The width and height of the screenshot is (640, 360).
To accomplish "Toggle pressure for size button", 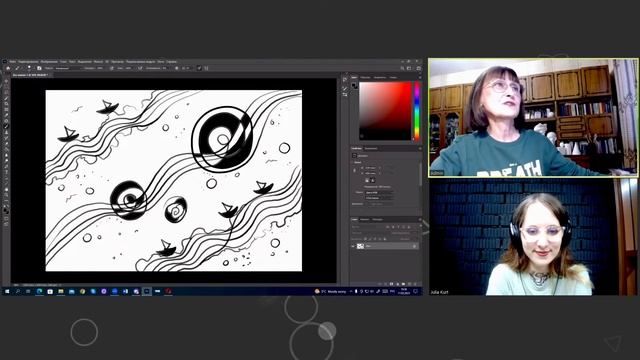I will [200, 68].
